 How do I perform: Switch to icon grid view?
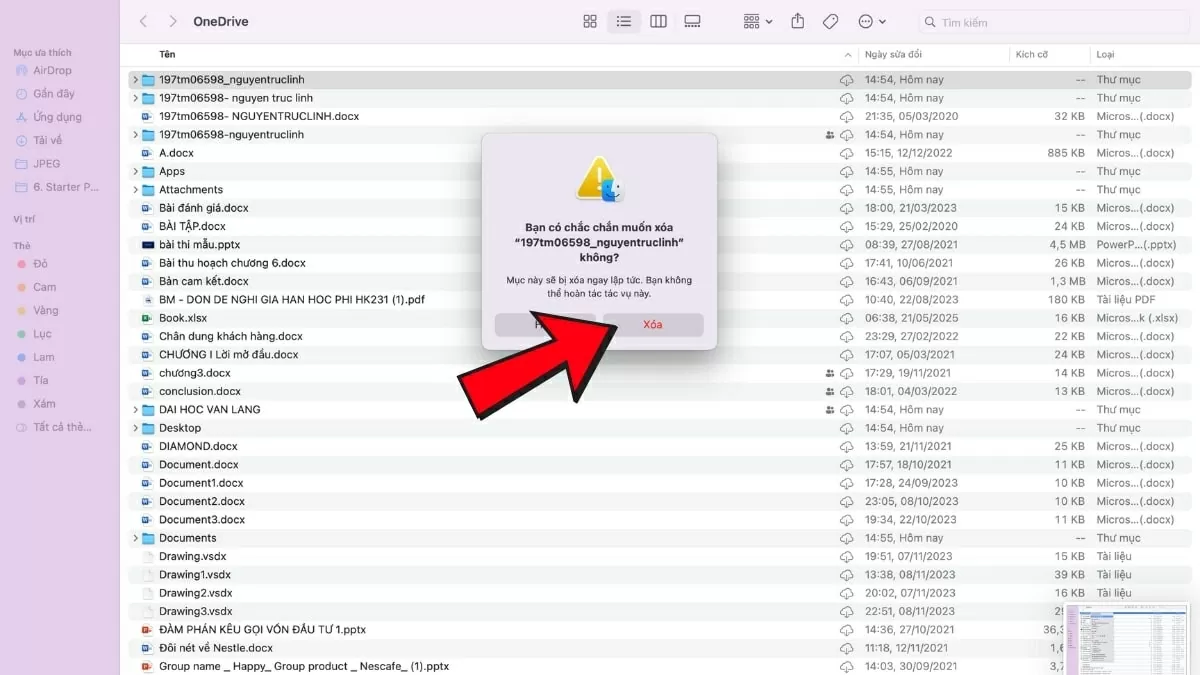[590, 22]
